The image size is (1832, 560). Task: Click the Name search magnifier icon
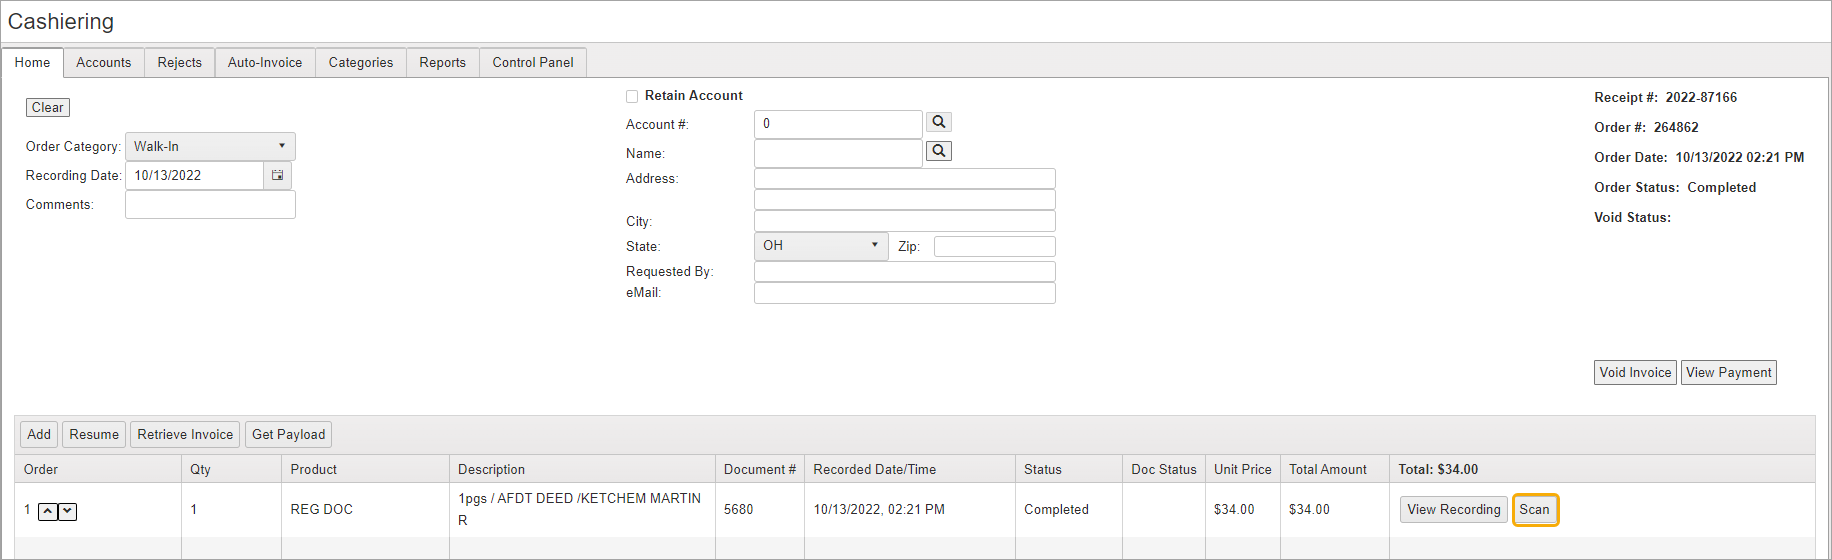[x=938, y=151]
